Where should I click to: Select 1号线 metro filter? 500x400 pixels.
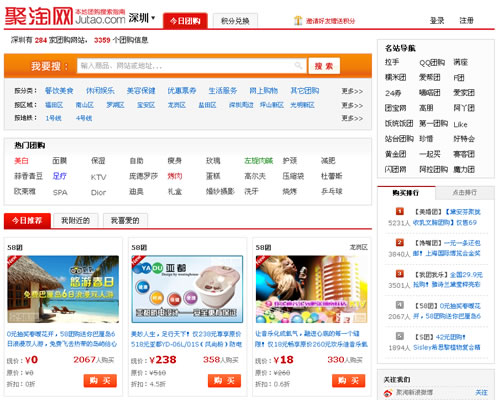(53, 118)
